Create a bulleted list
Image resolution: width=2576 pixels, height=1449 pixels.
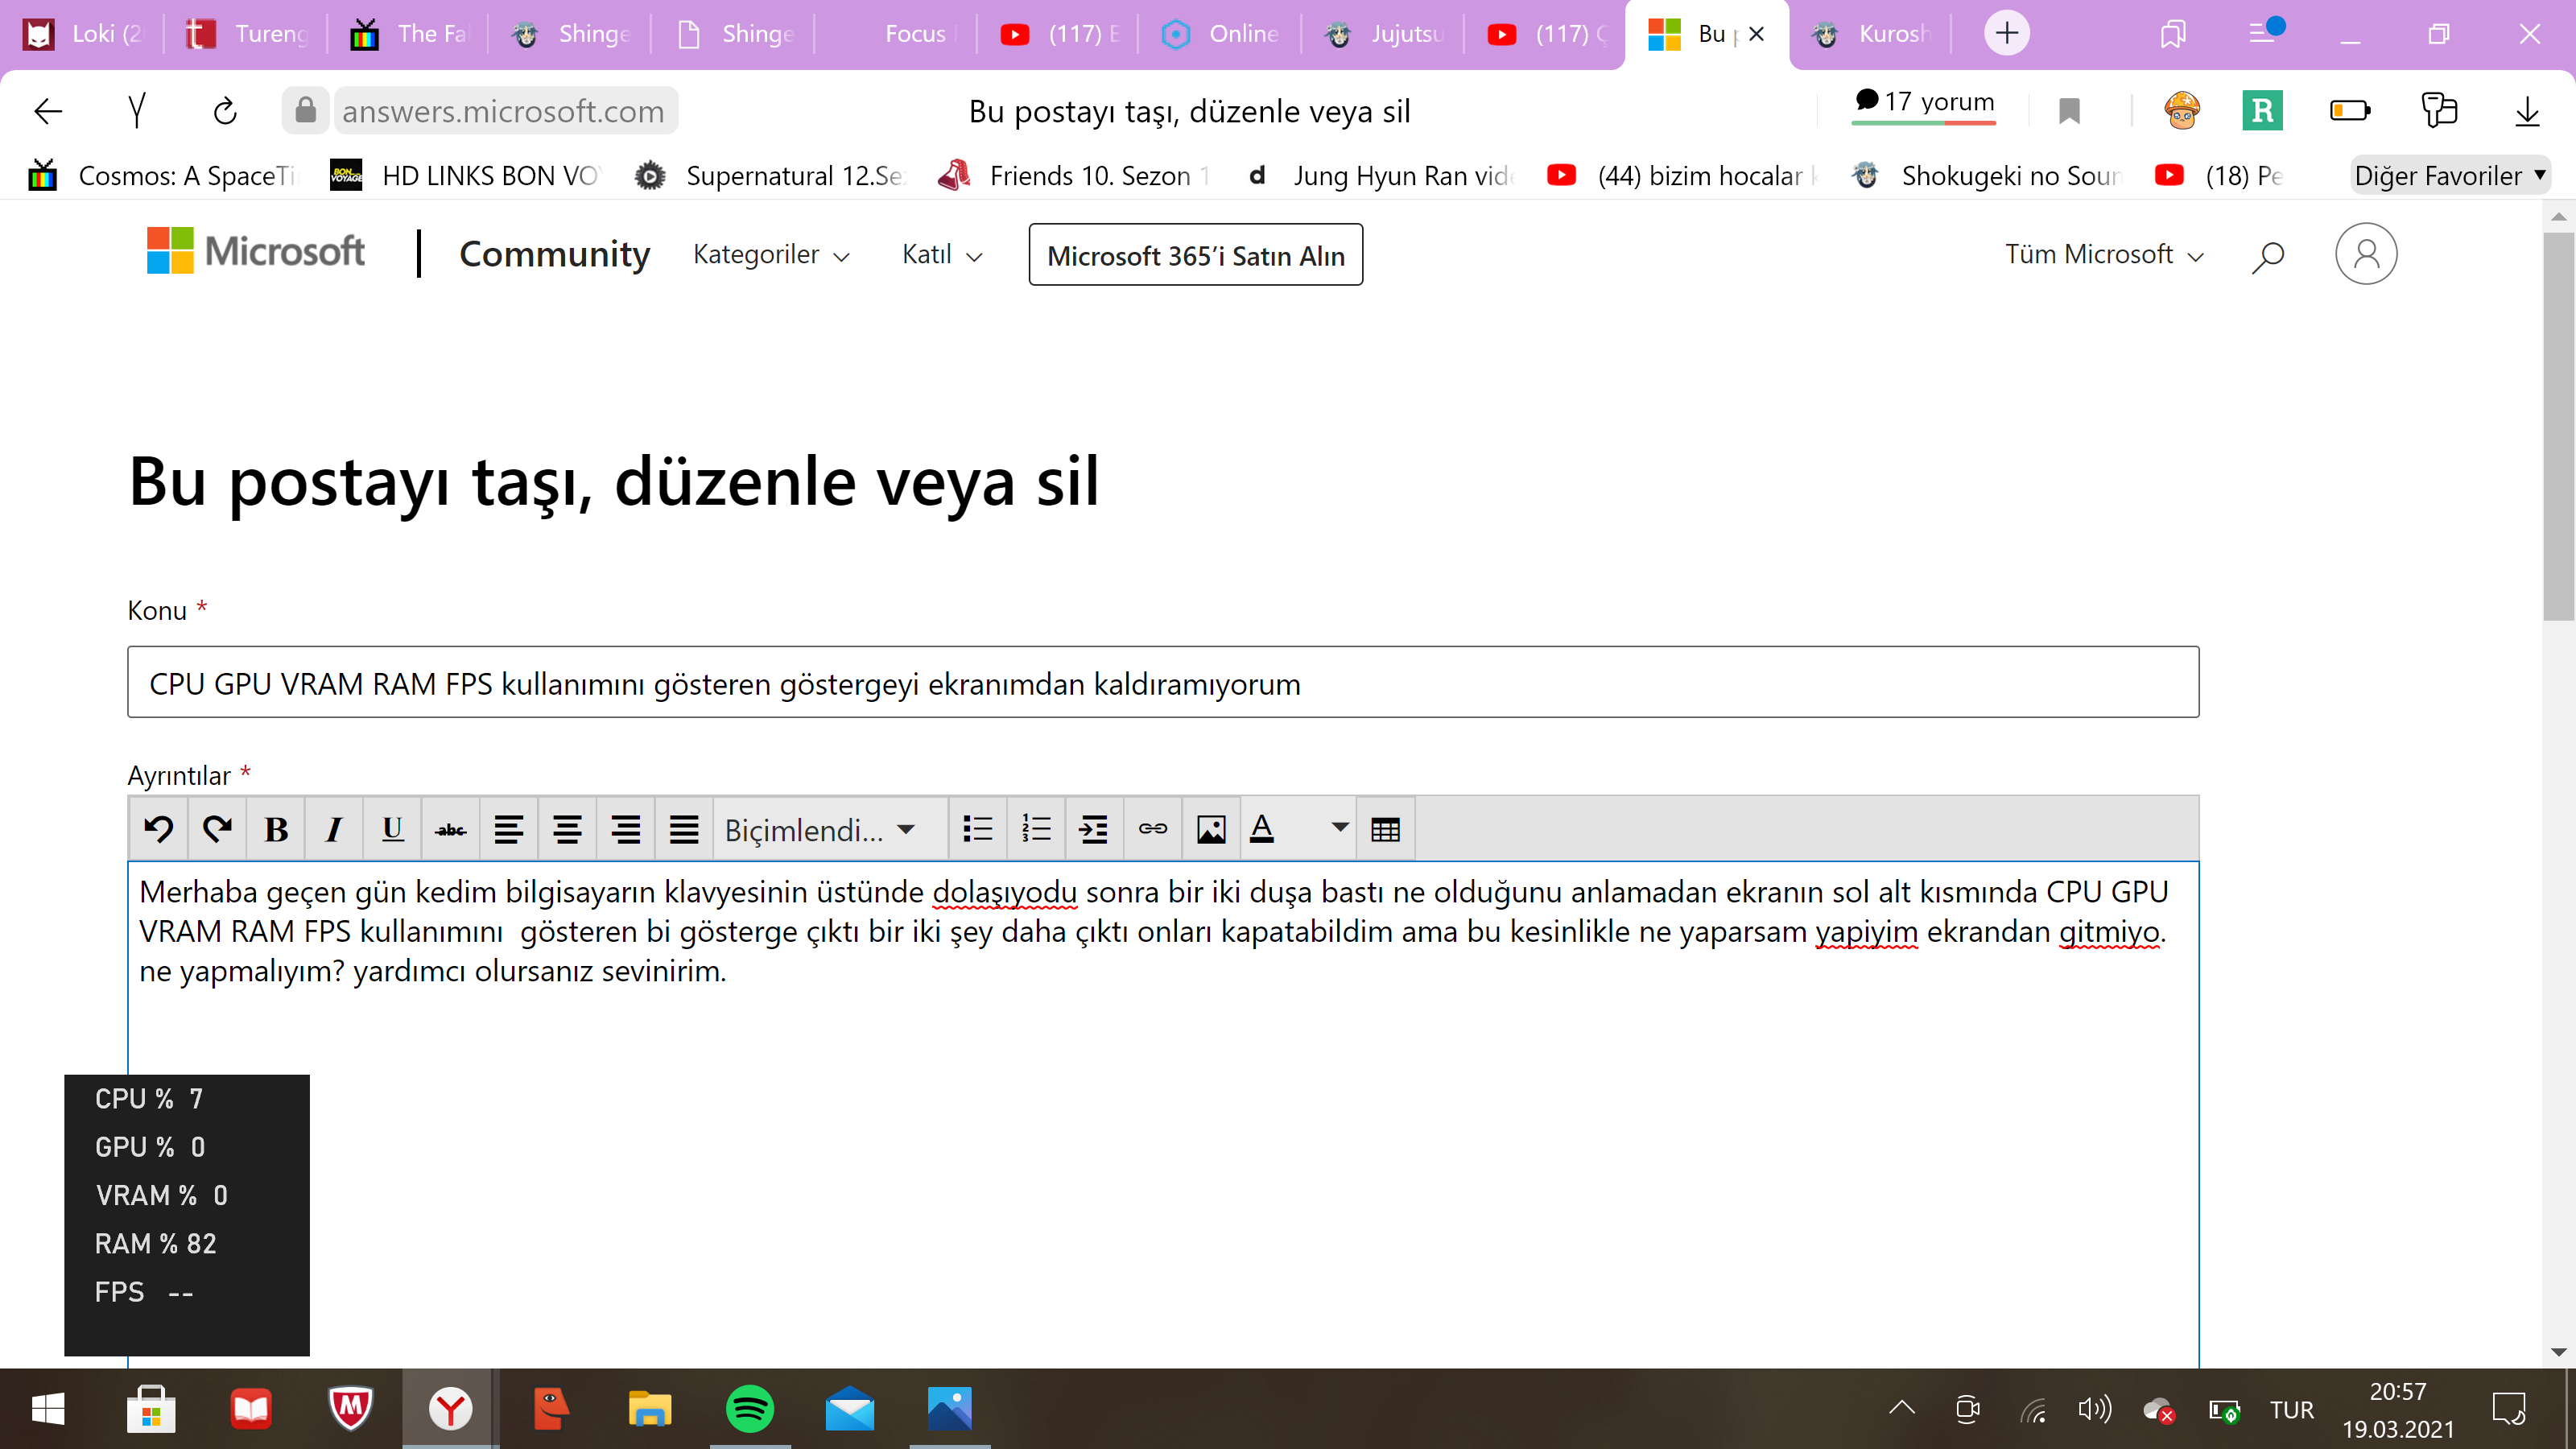click(x=977, y=829)
